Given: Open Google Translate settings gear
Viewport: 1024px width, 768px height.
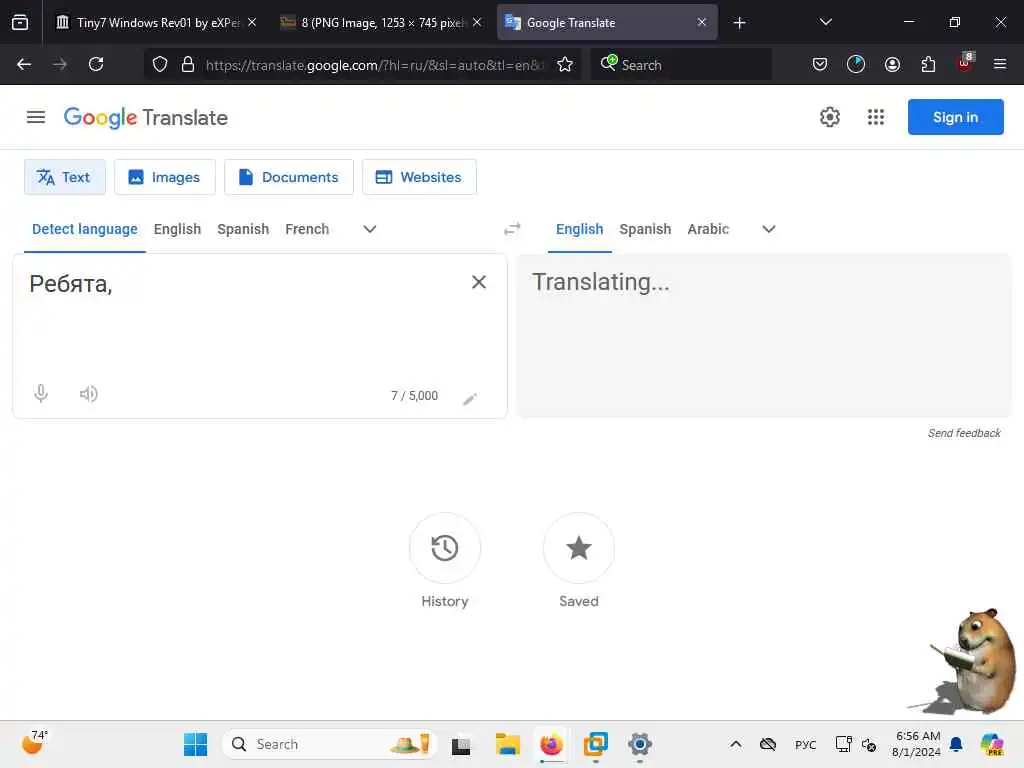Looking at the screenshot, I should tap(829, 117).
